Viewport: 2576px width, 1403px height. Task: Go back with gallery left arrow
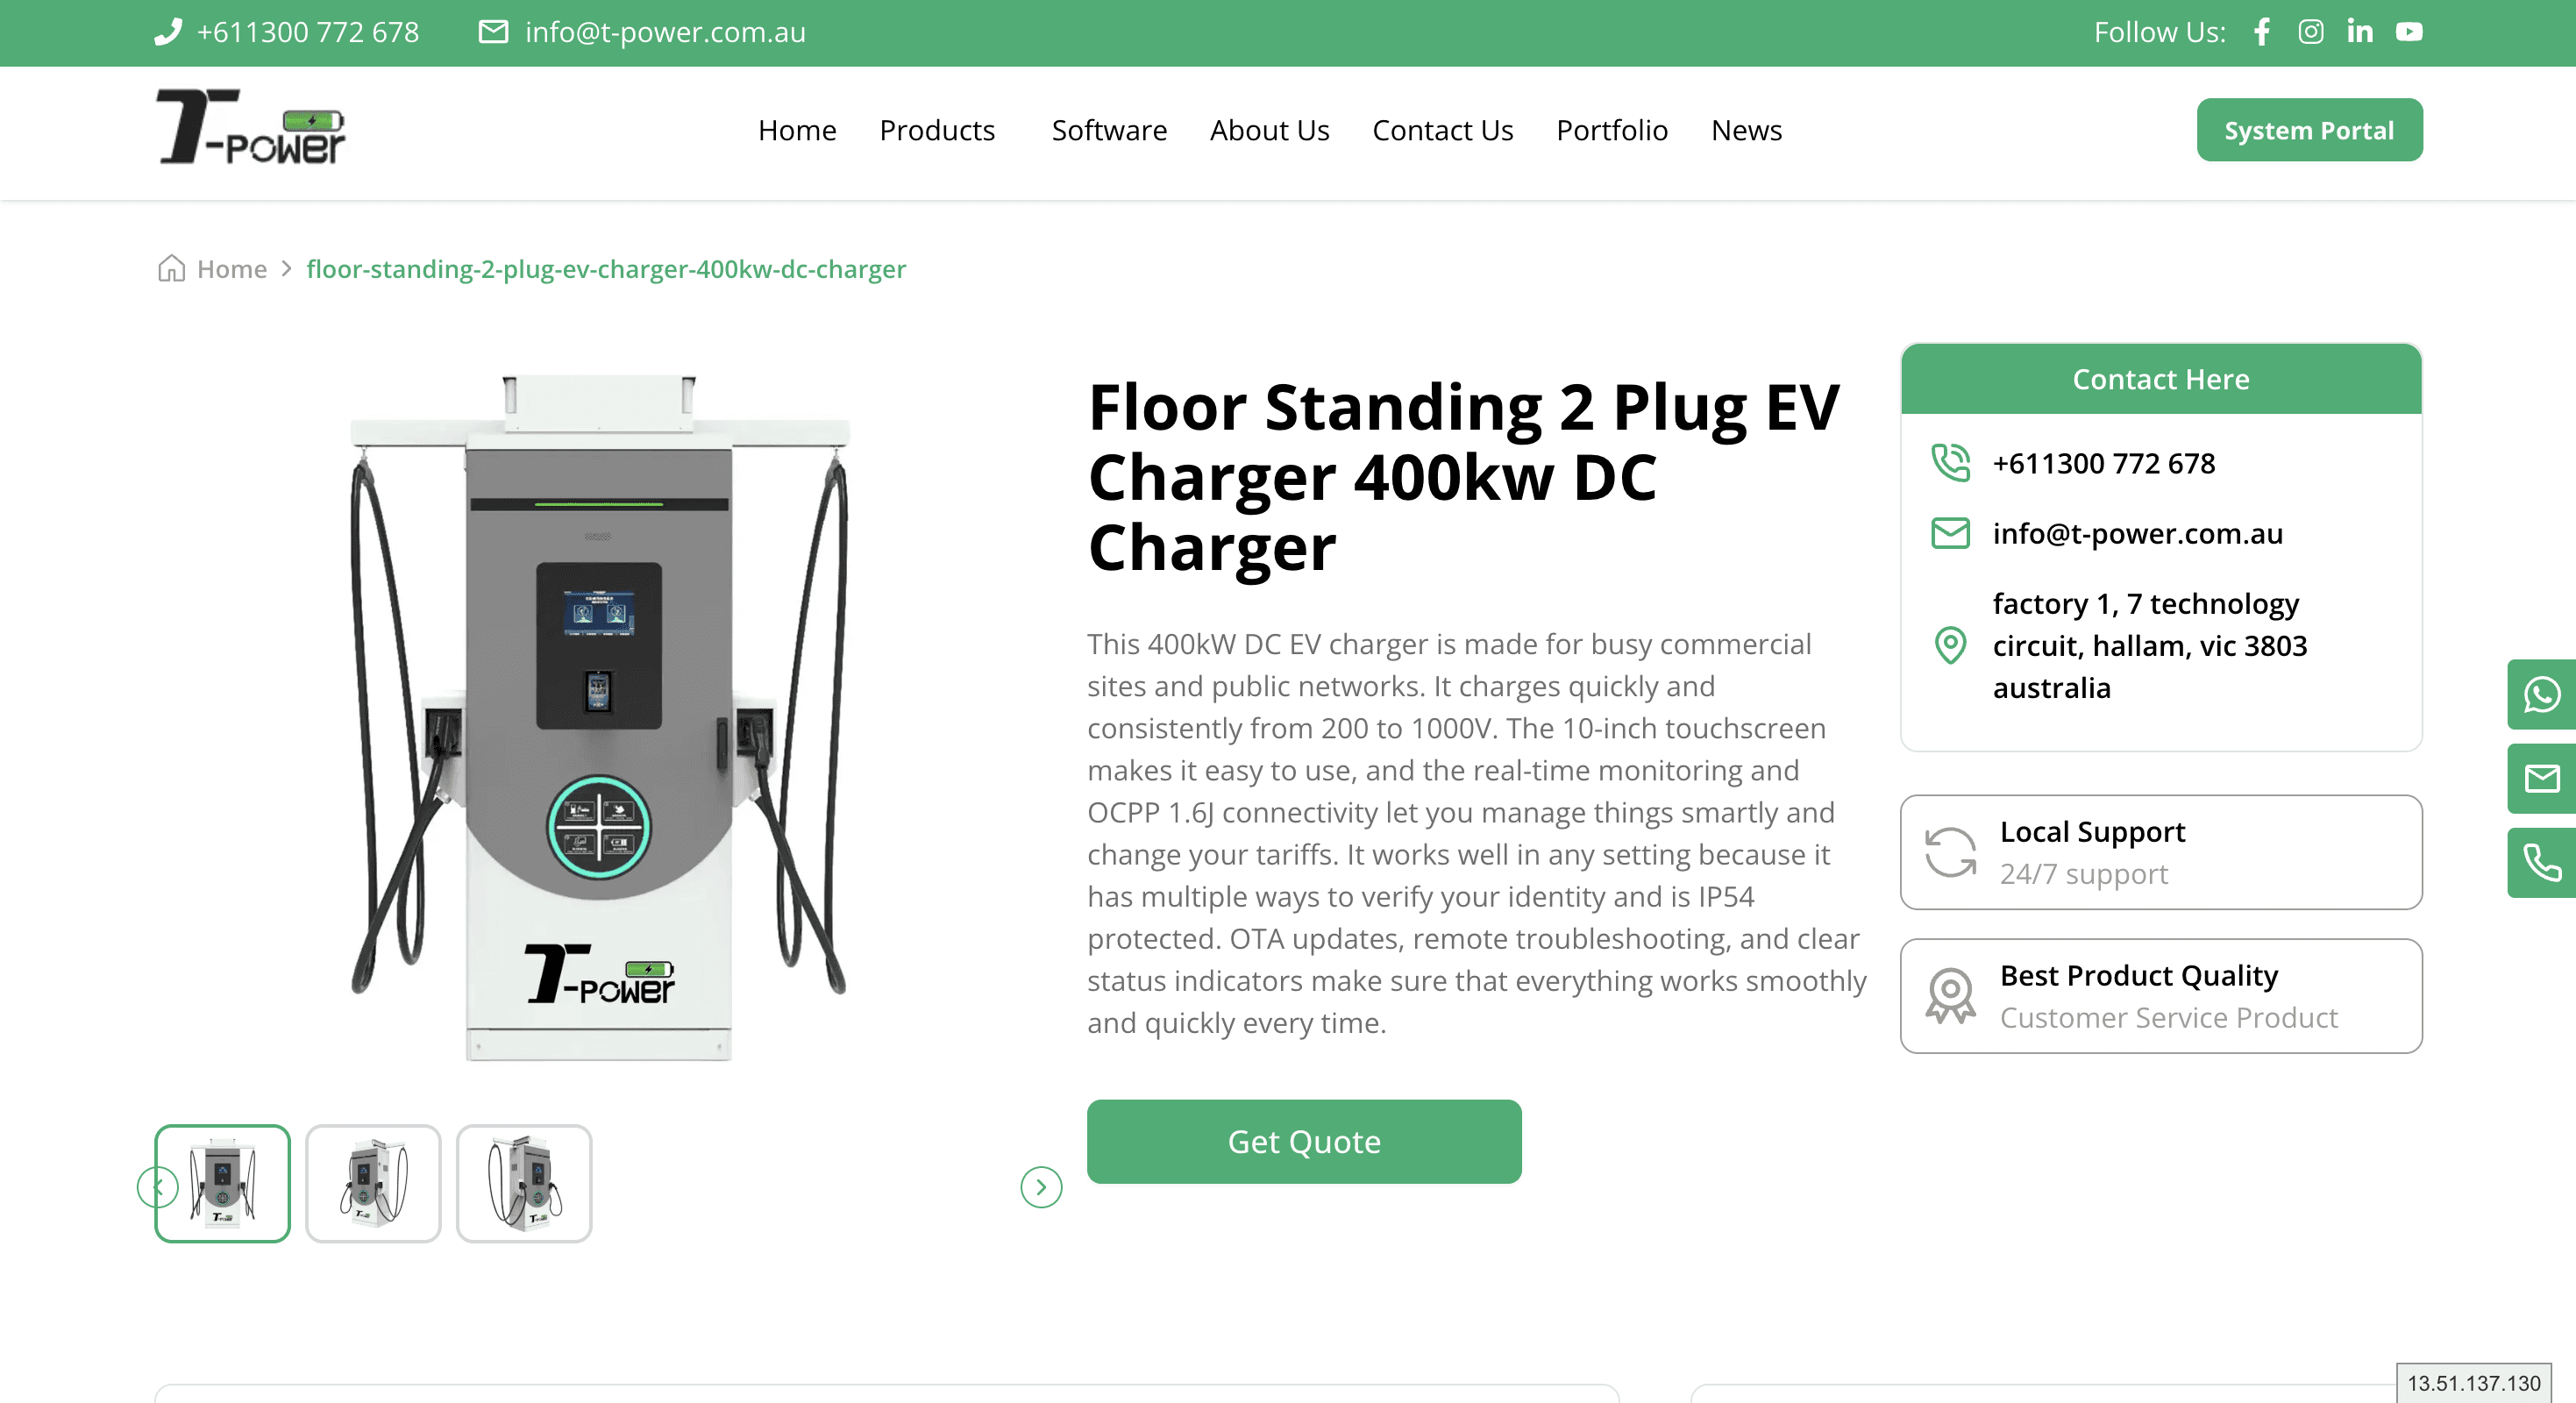(x=158, y=1187)
